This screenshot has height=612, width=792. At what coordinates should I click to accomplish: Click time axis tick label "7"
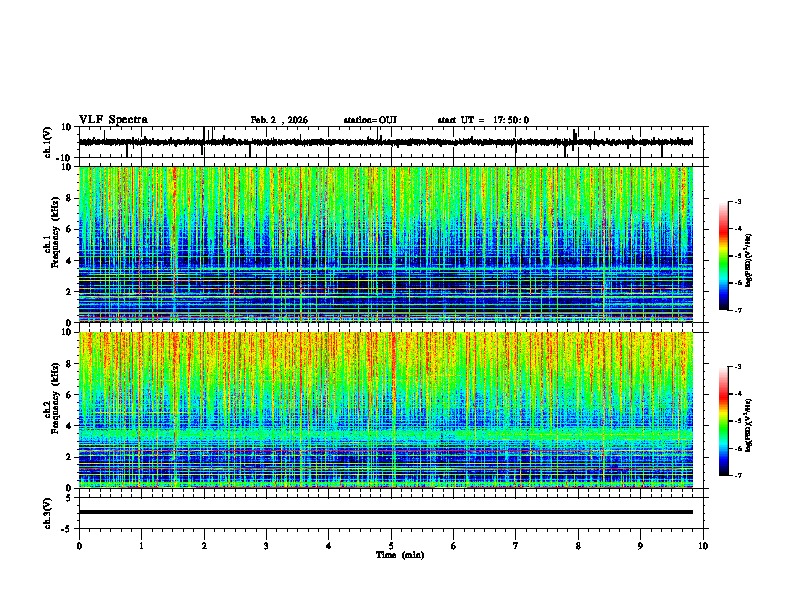516,546
